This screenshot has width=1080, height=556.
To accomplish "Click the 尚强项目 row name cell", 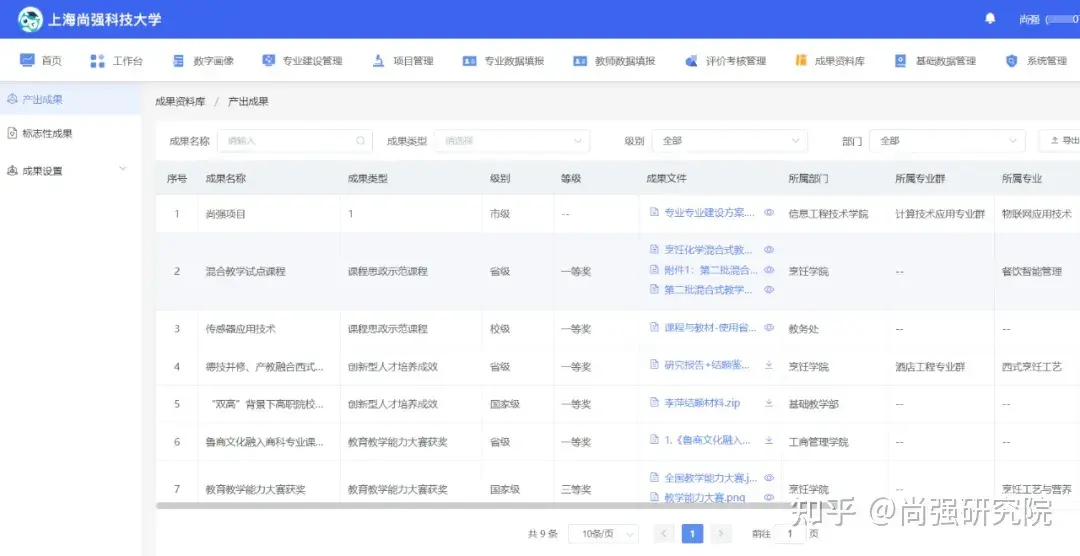I will [225, 214].
